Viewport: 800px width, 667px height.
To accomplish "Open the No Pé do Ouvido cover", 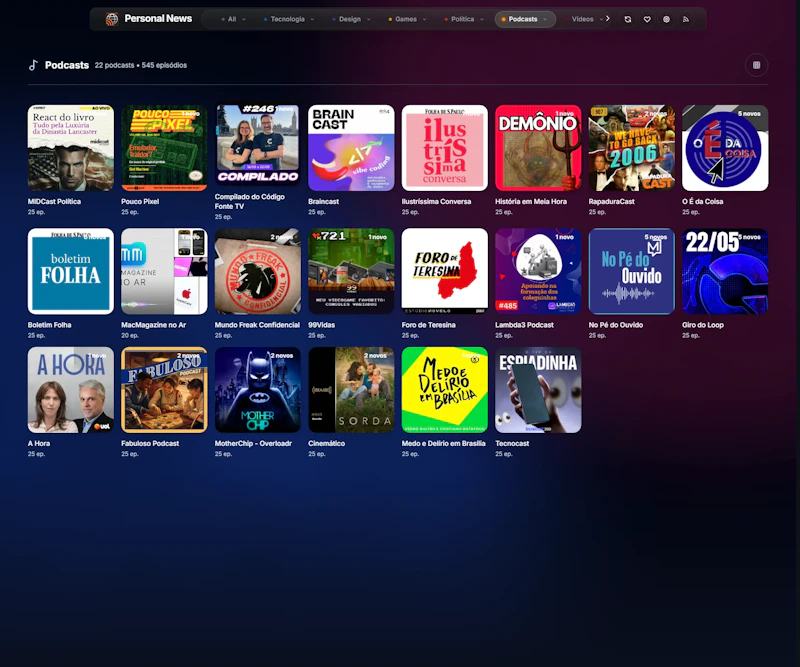I will click(632, 271).
